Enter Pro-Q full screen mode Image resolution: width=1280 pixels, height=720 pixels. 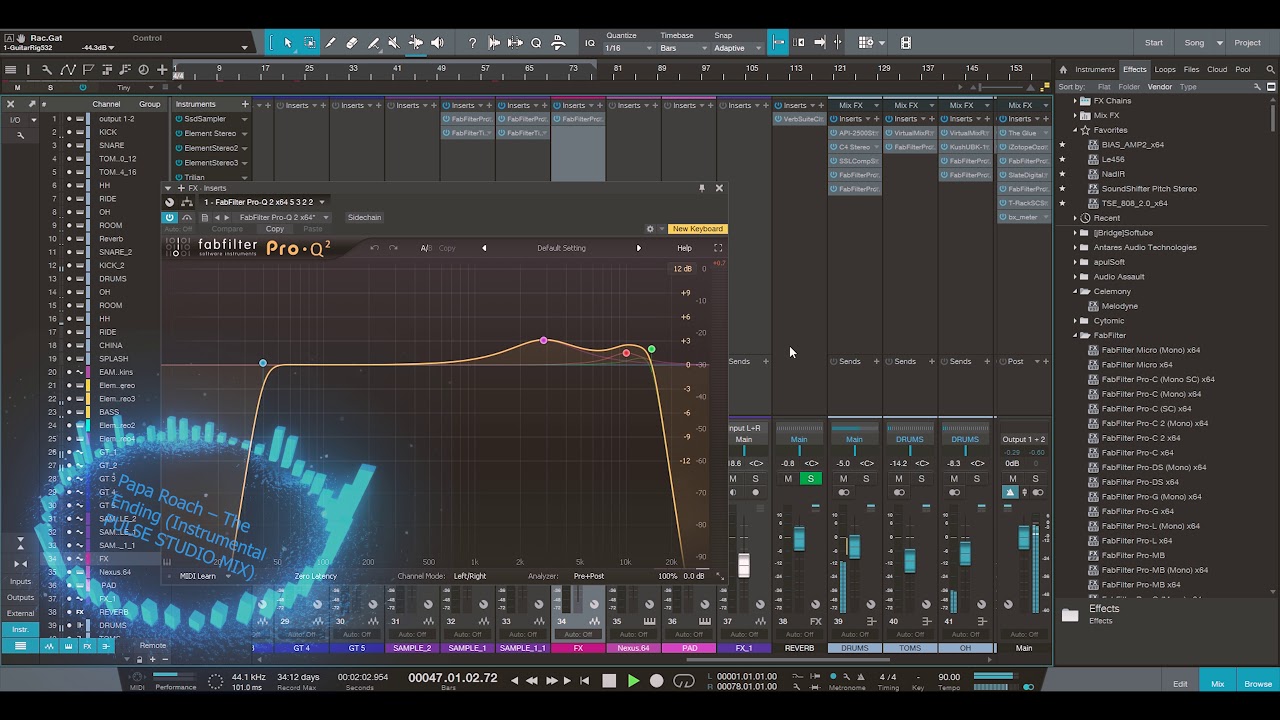tap(717, 248)
